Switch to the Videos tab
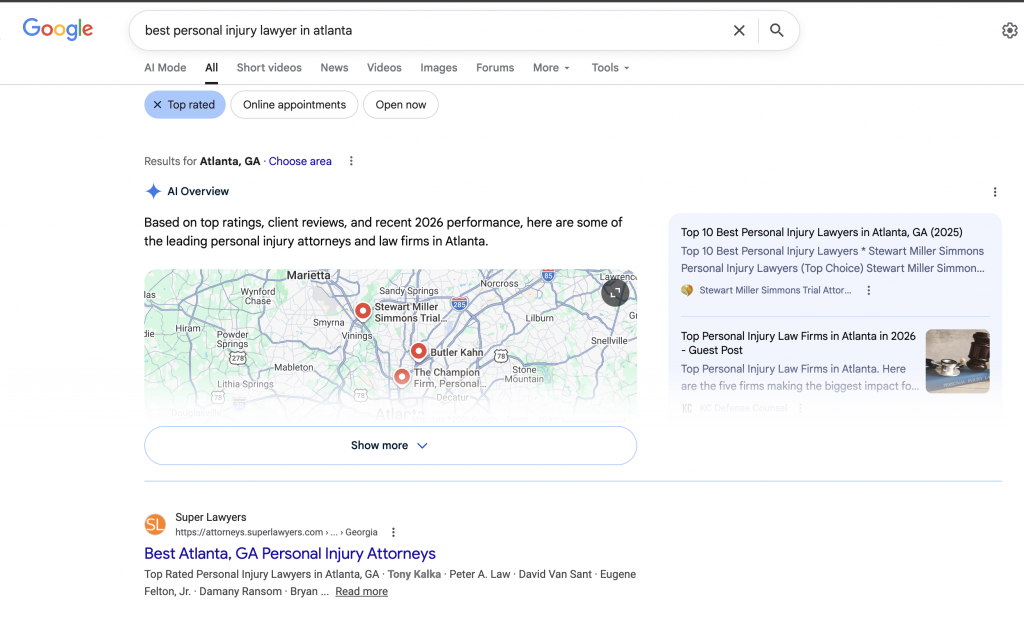 [384, 68]
